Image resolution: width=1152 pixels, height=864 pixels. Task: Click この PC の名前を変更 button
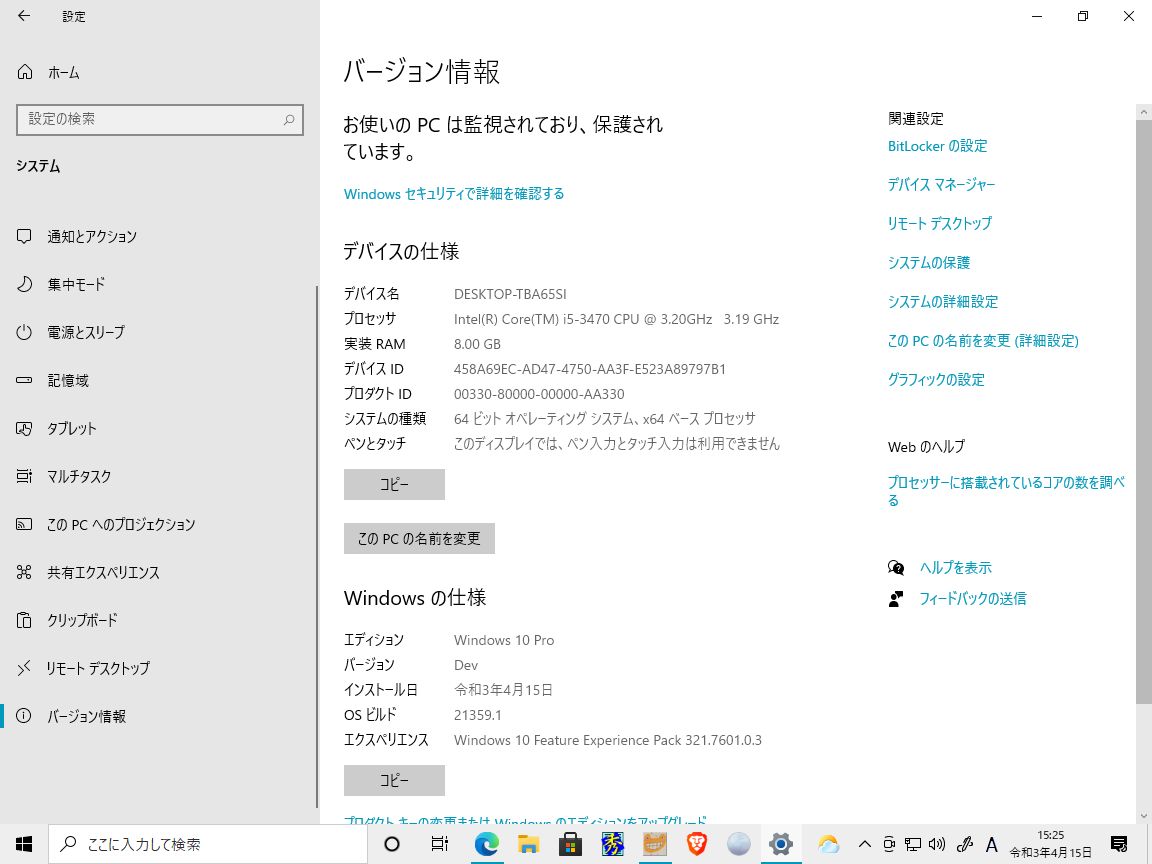(x=420, y=539)
